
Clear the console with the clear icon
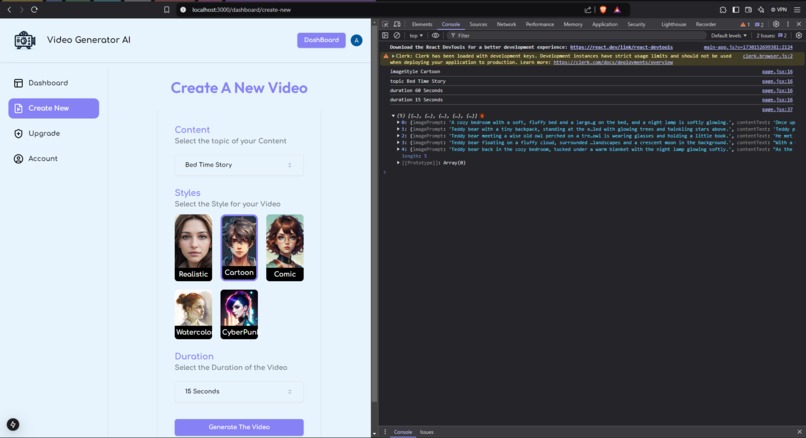(397, 35)
